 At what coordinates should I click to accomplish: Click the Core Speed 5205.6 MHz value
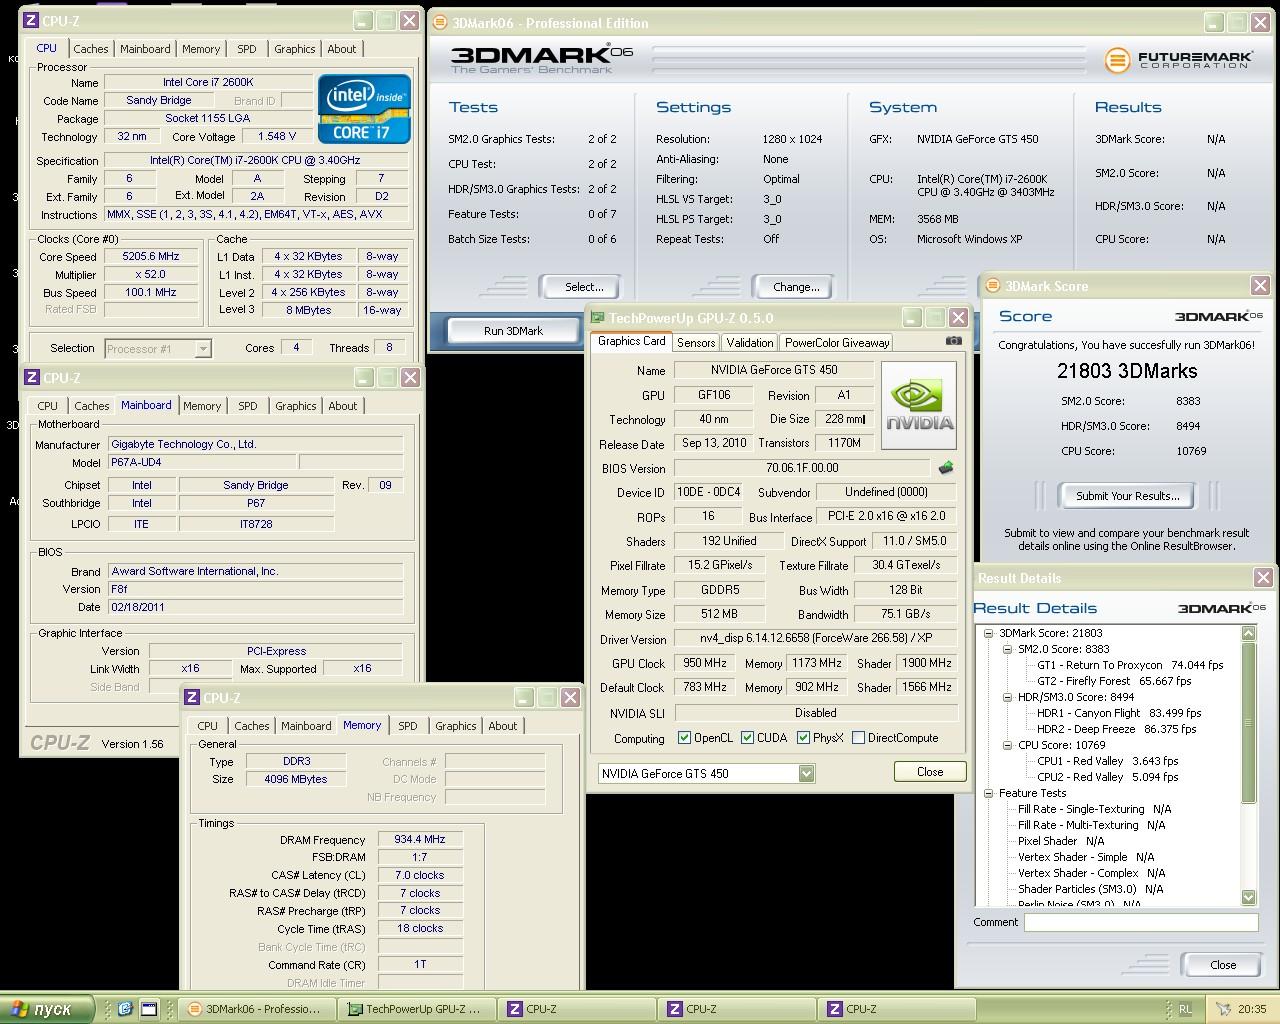click(x=150, y=257)
